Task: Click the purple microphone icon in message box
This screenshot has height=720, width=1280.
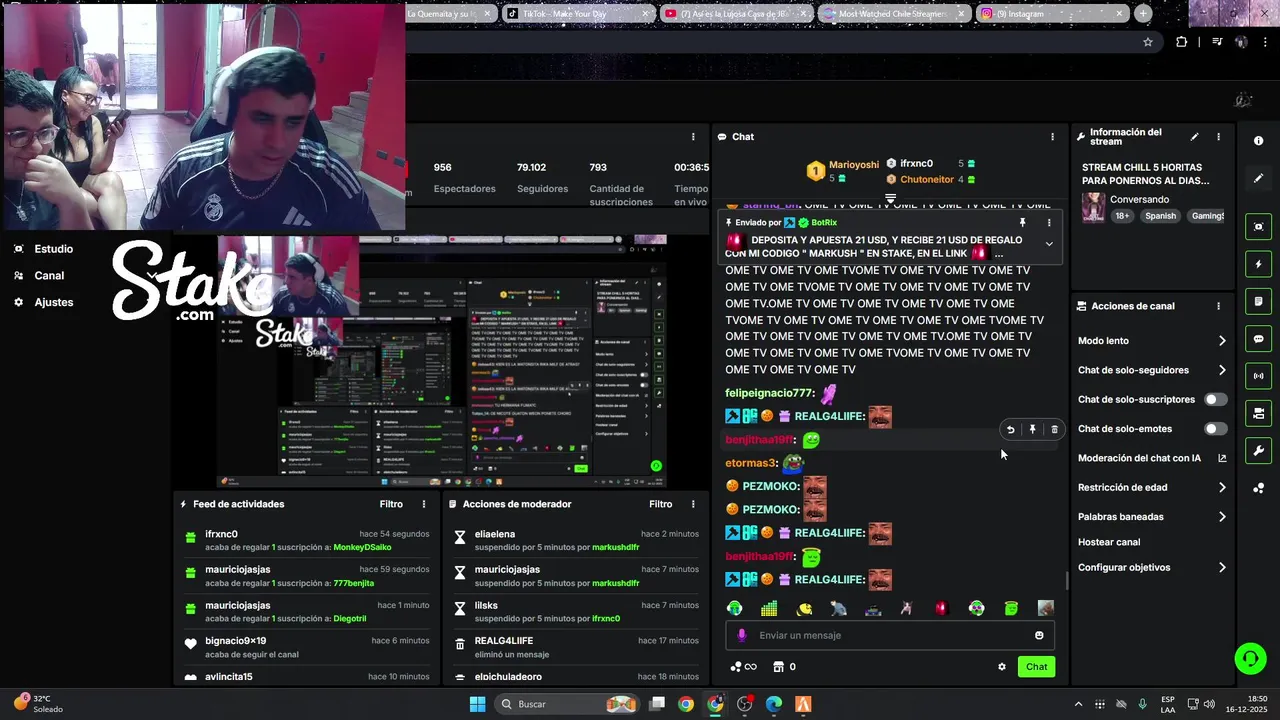Action: pos(741,635)
